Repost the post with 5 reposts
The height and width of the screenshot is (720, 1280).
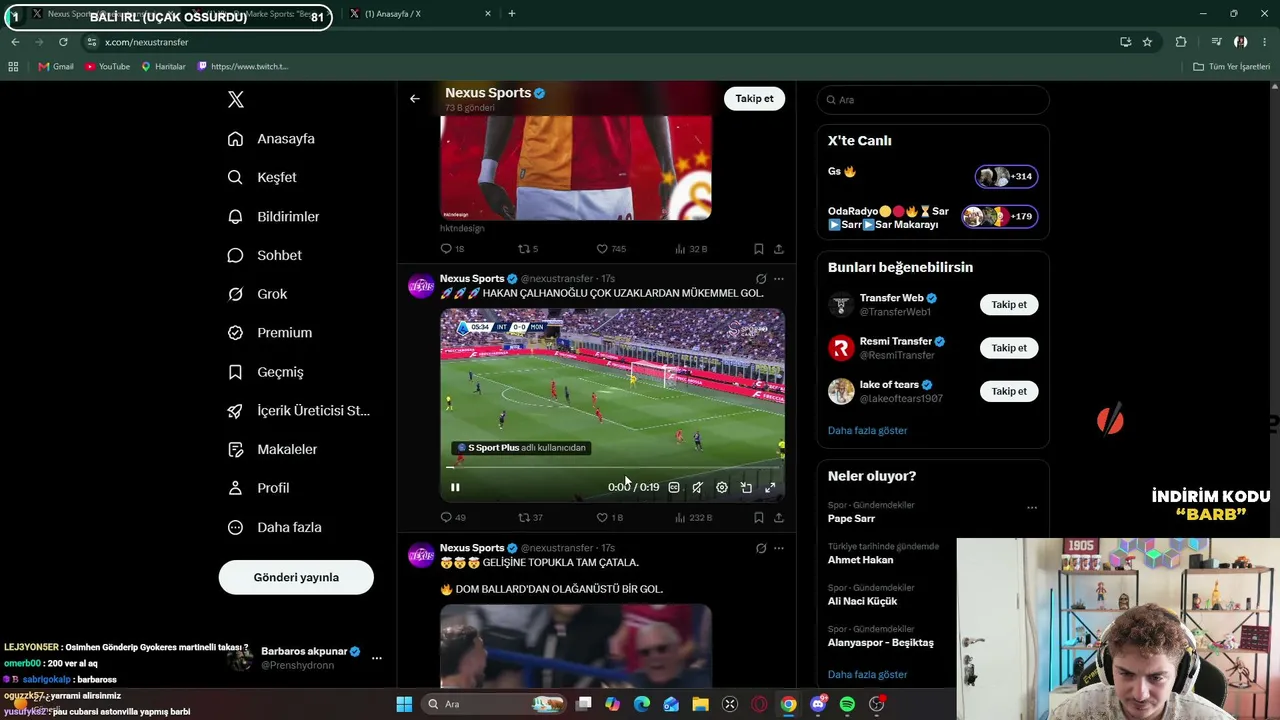(x=528, y=249)
